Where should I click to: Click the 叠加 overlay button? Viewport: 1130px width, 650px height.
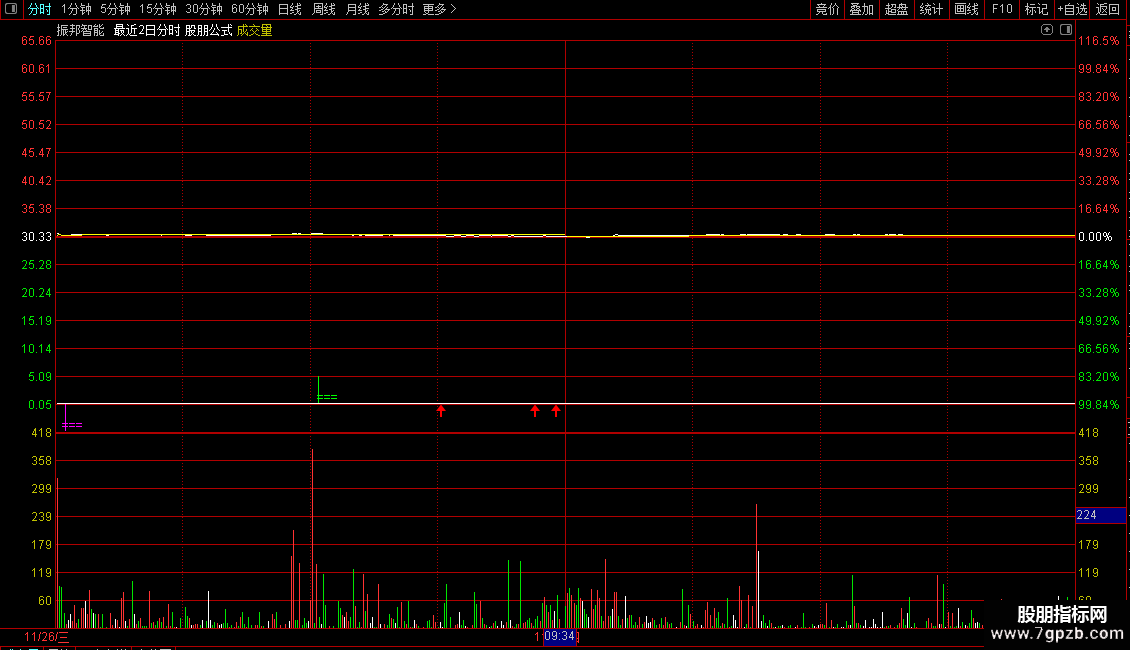861,9
